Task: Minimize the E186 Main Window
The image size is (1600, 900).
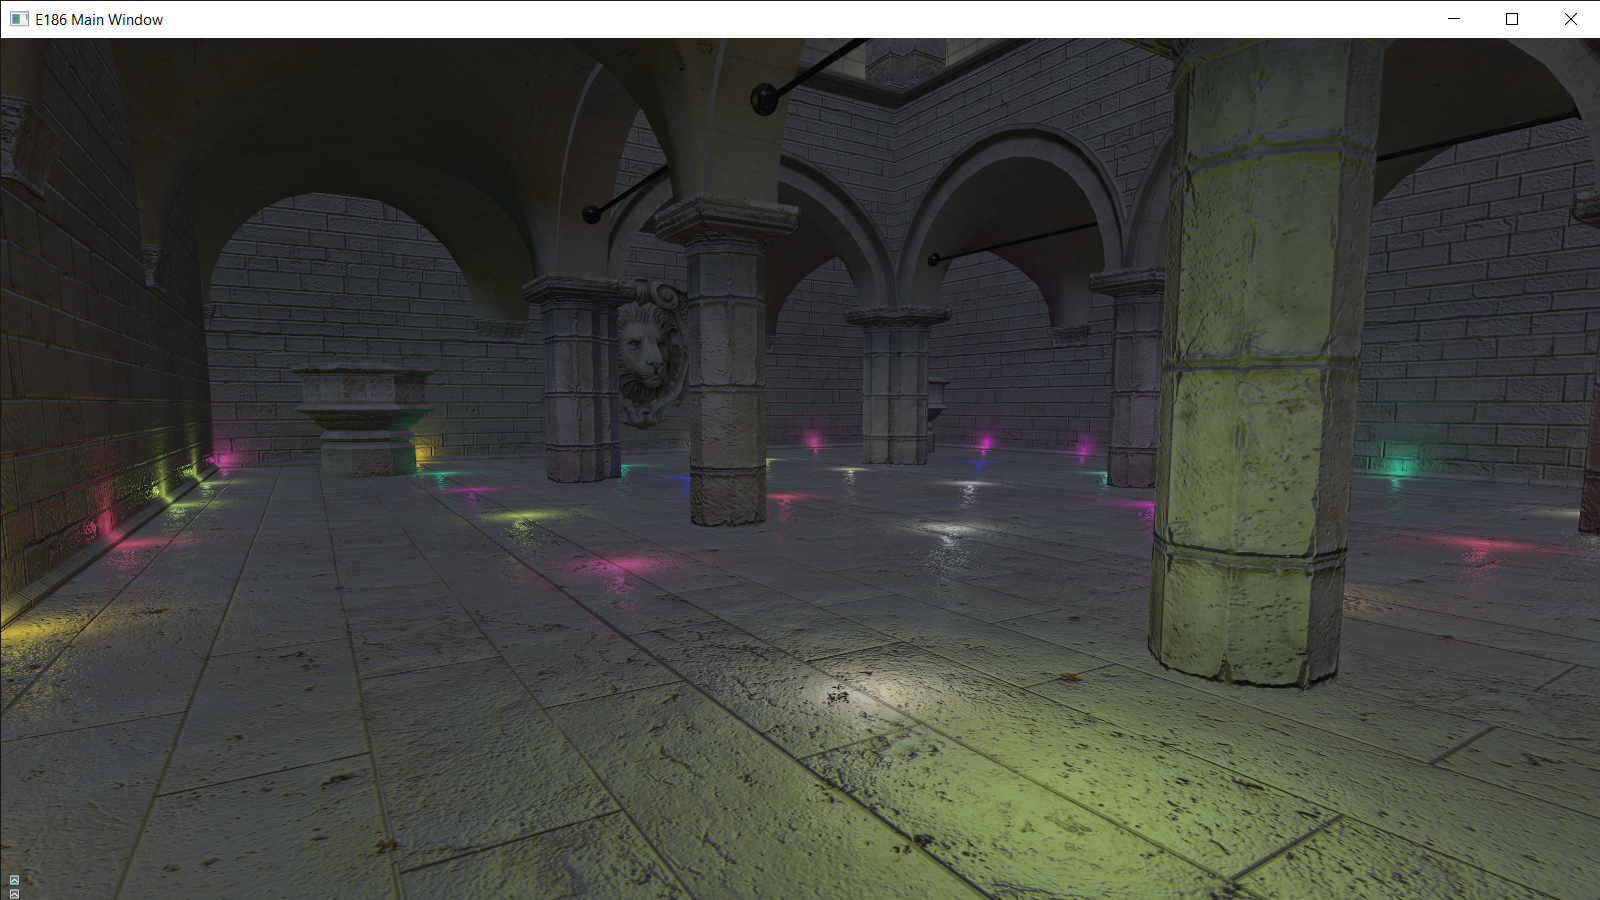Action: pyautogui.click(x=1454, y=19)
